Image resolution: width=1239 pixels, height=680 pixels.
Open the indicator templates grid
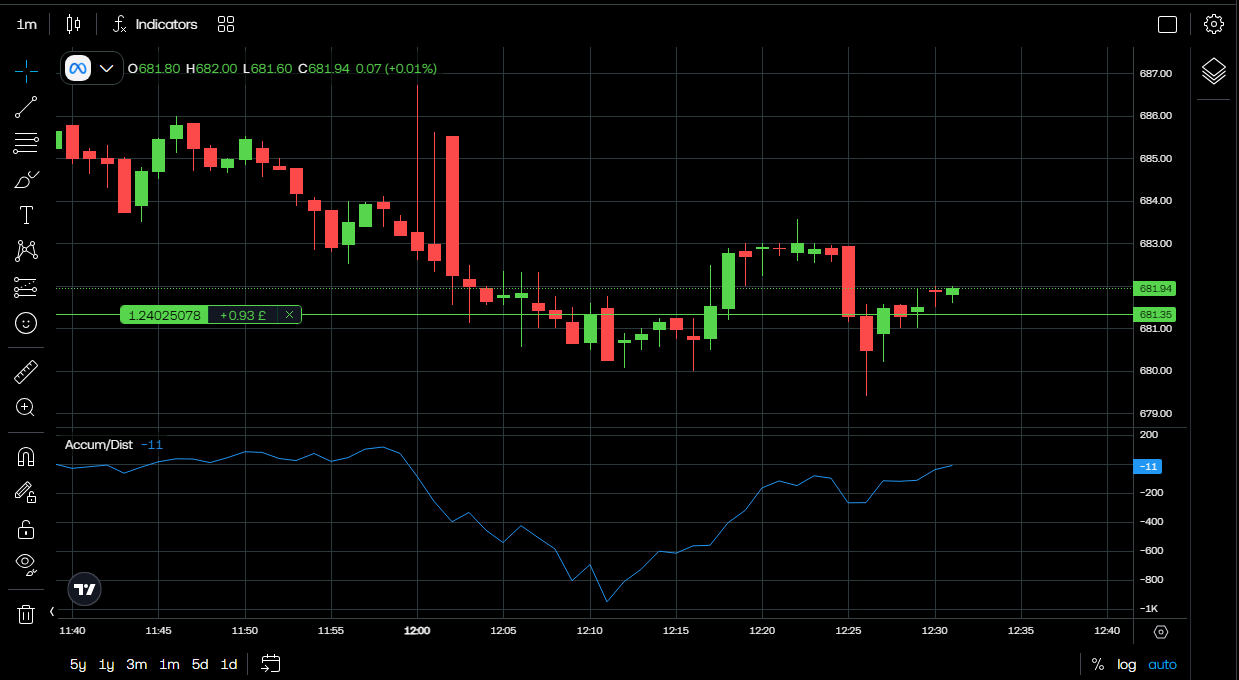pyautogui.click(x=226, y=24)
